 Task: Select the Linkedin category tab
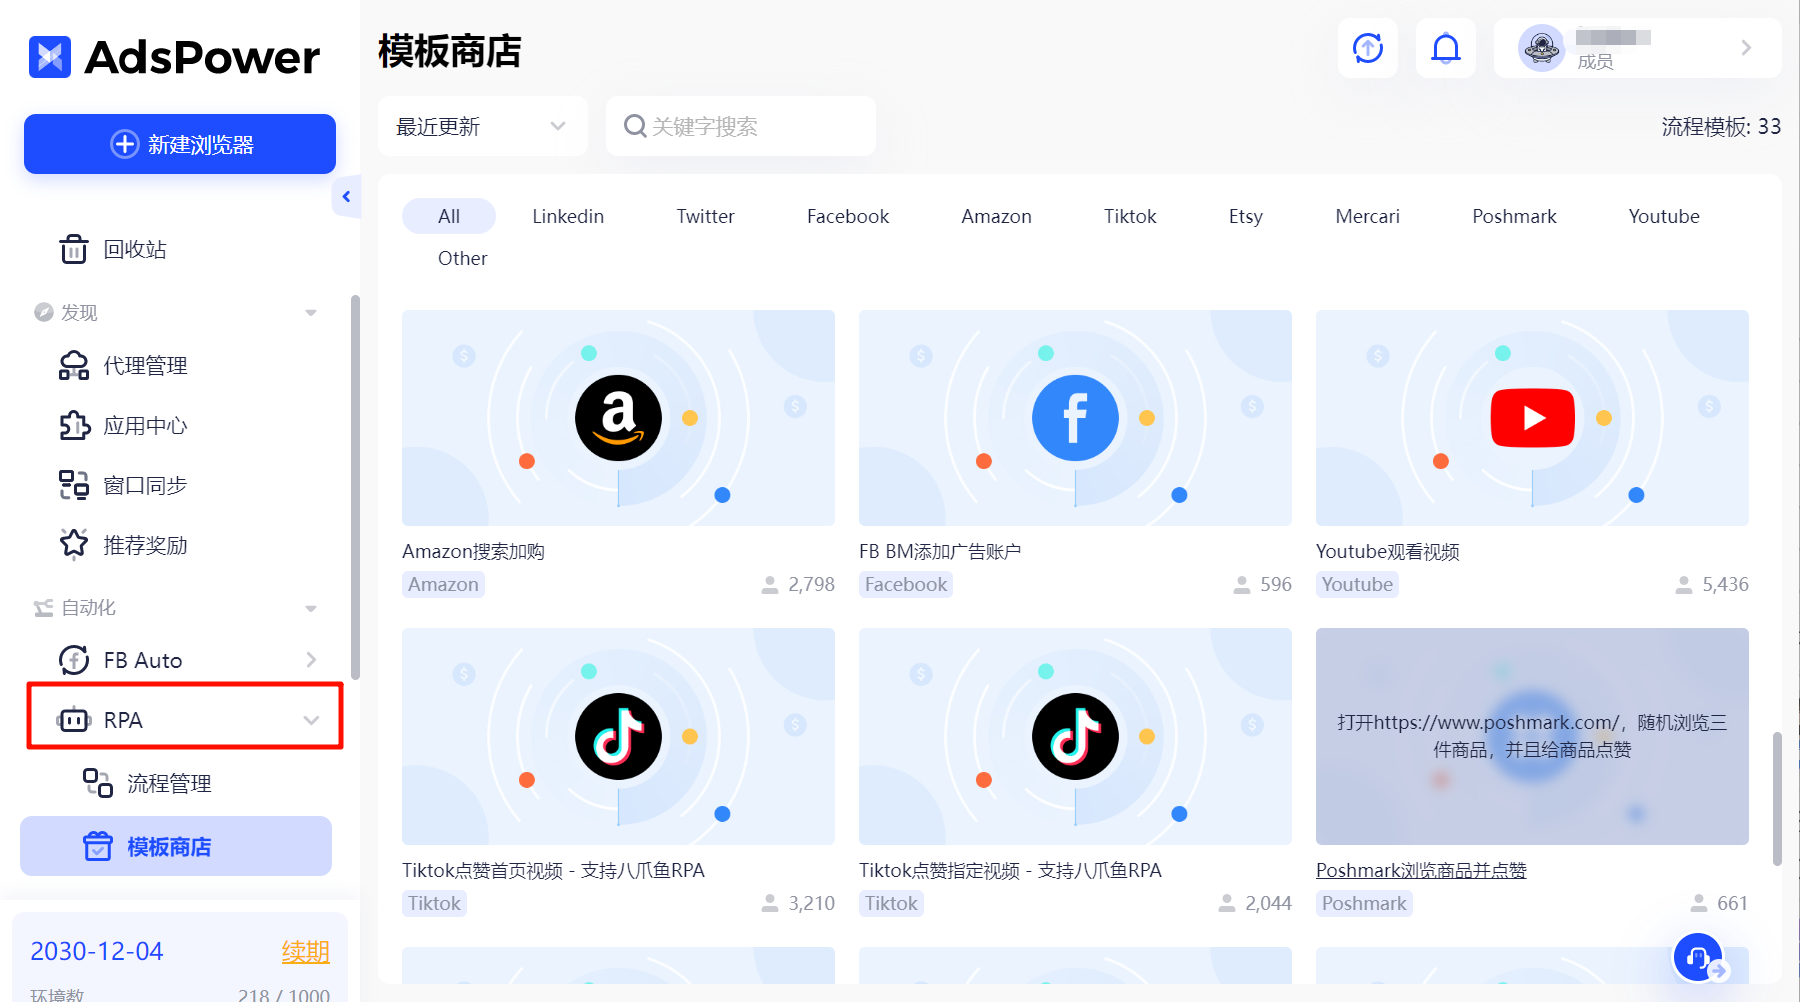click(x=568, y=216)
